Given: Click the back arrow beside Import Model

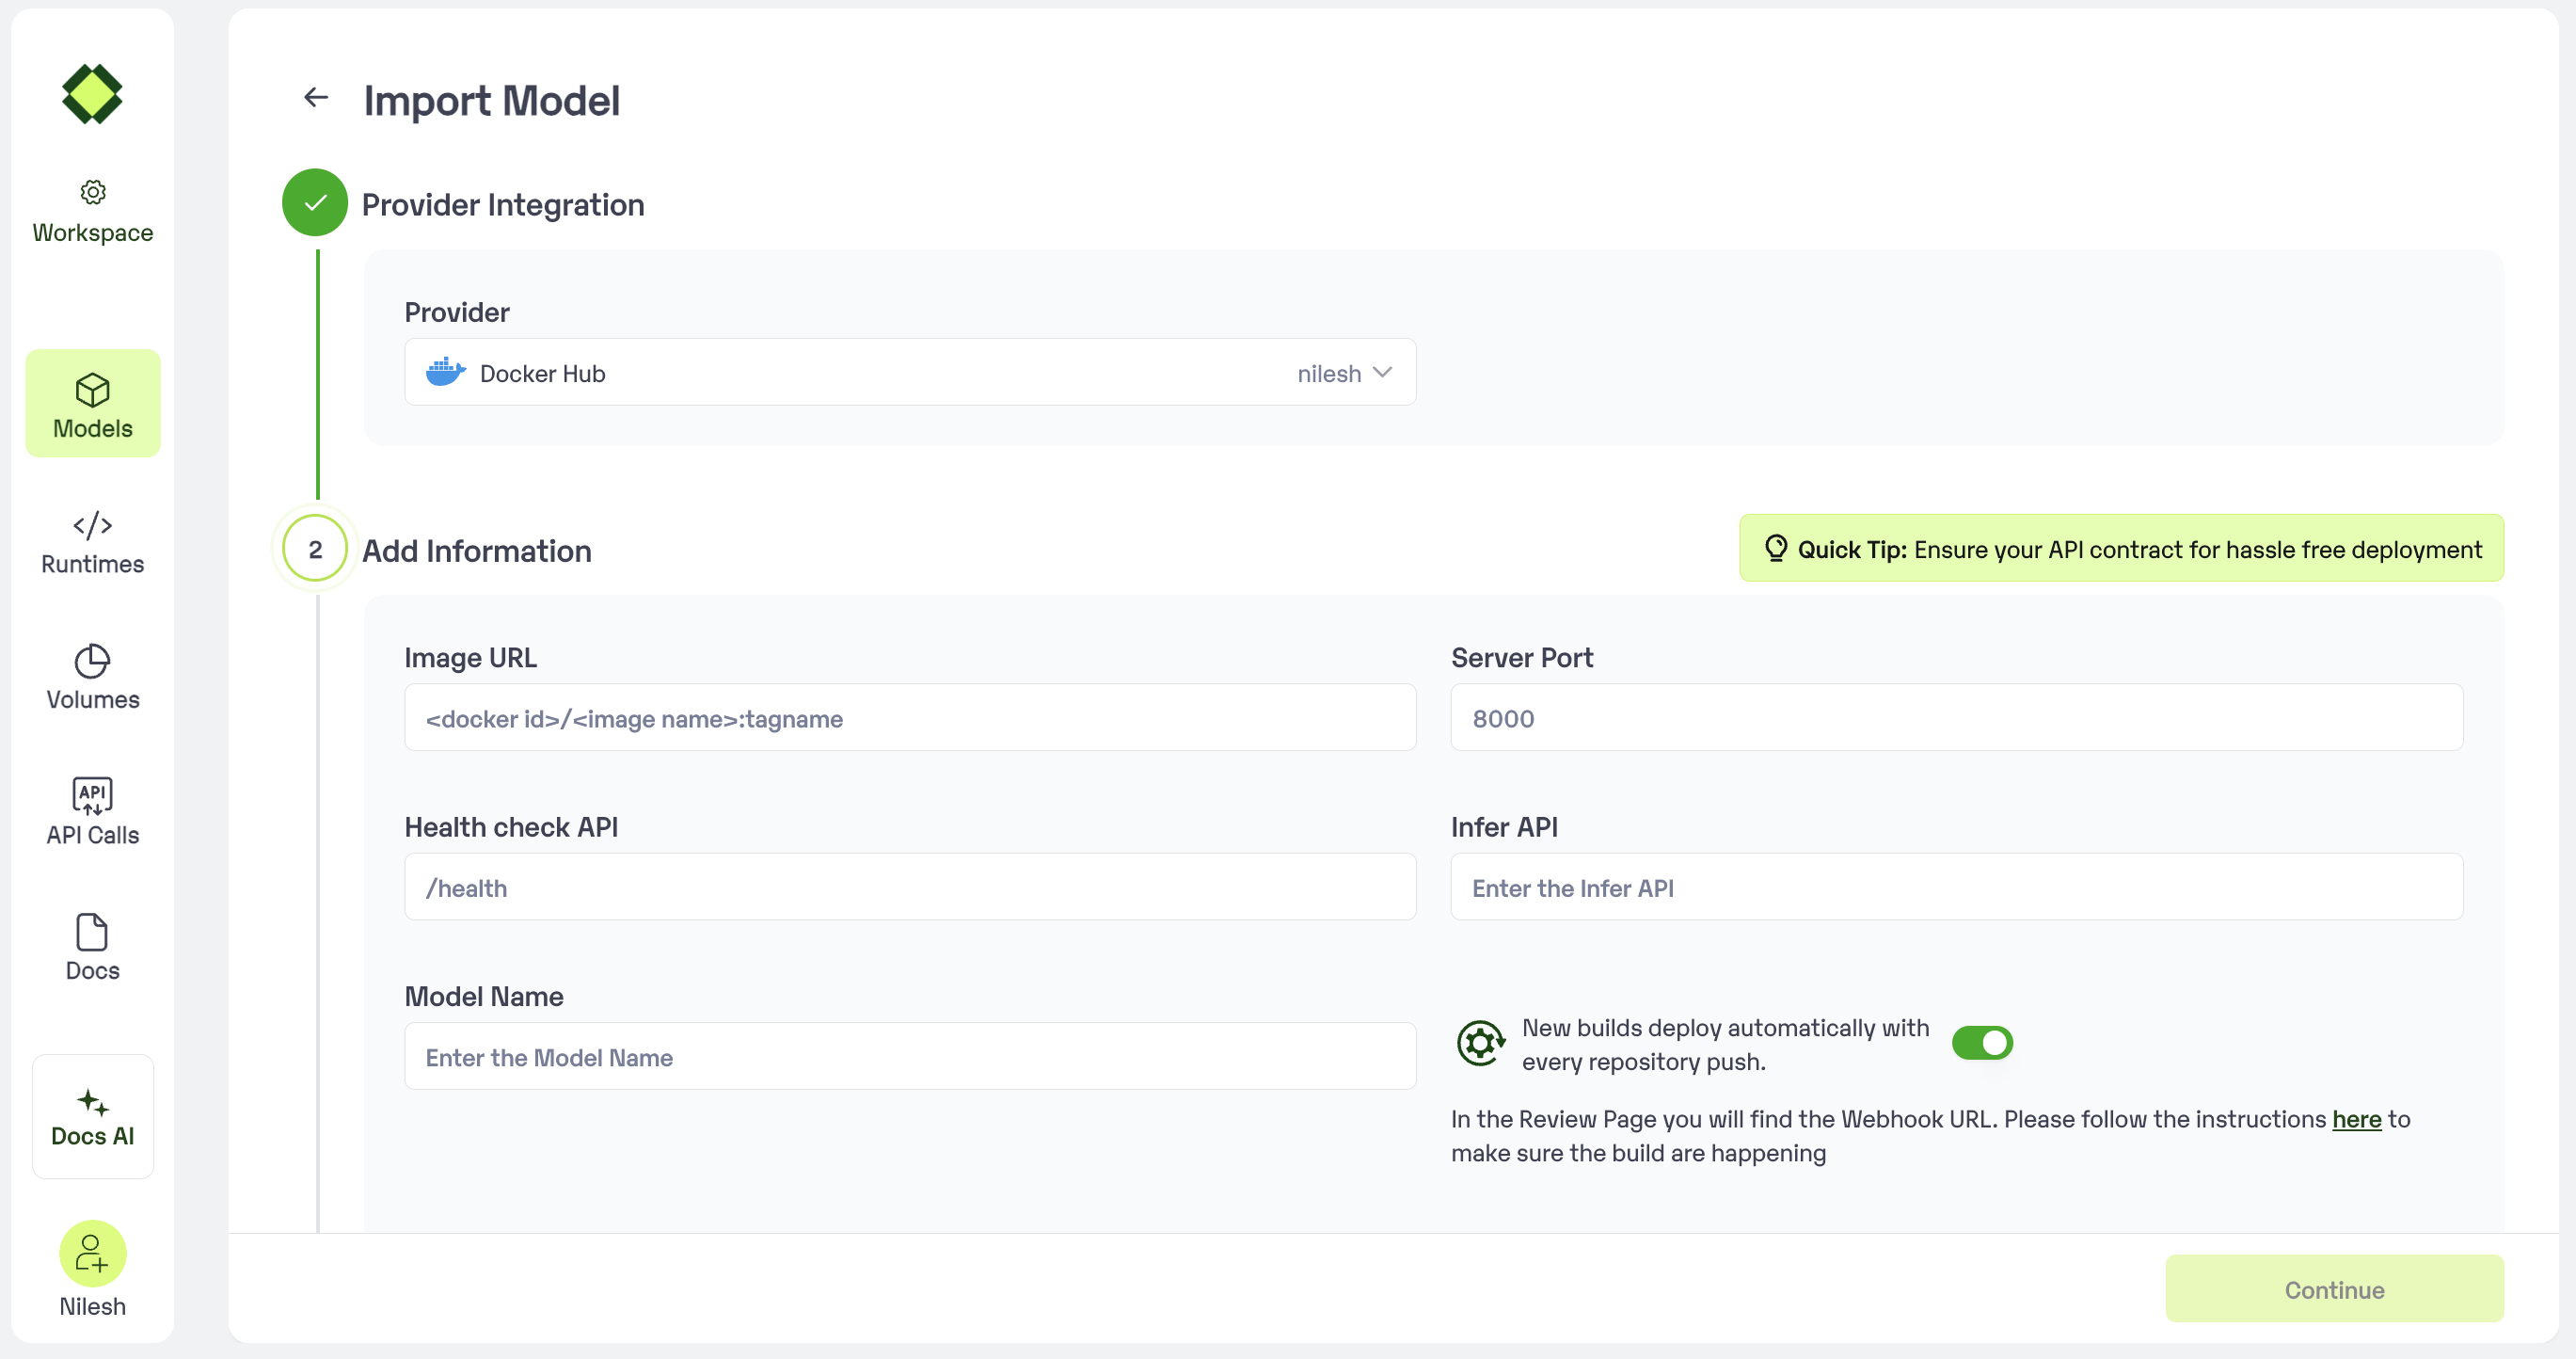Looking at the screenshot, I should (x=316, y=97).
